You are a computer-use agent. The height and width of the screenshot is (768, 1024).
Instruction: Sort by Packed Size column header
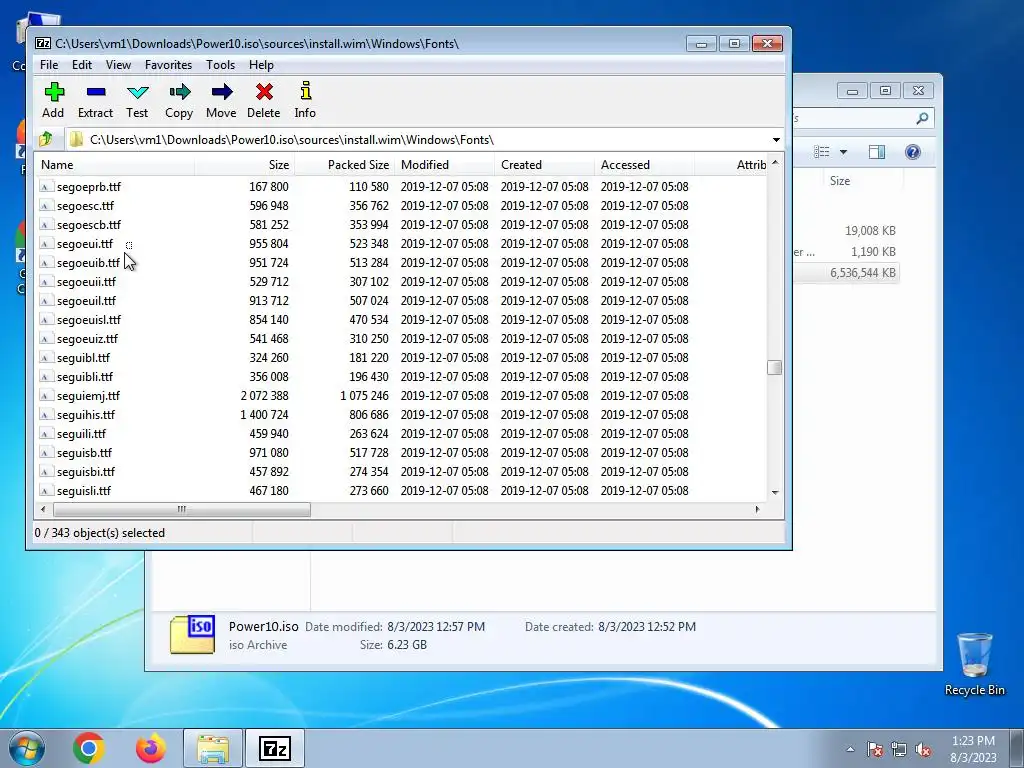pyautogui.click(x=344, y=165)
